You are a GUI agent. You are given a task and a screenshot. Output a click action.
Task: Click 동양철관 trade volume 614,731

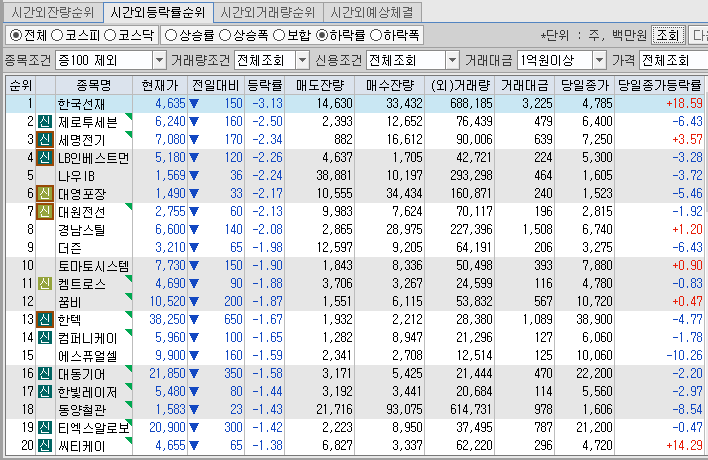(470, 410)
